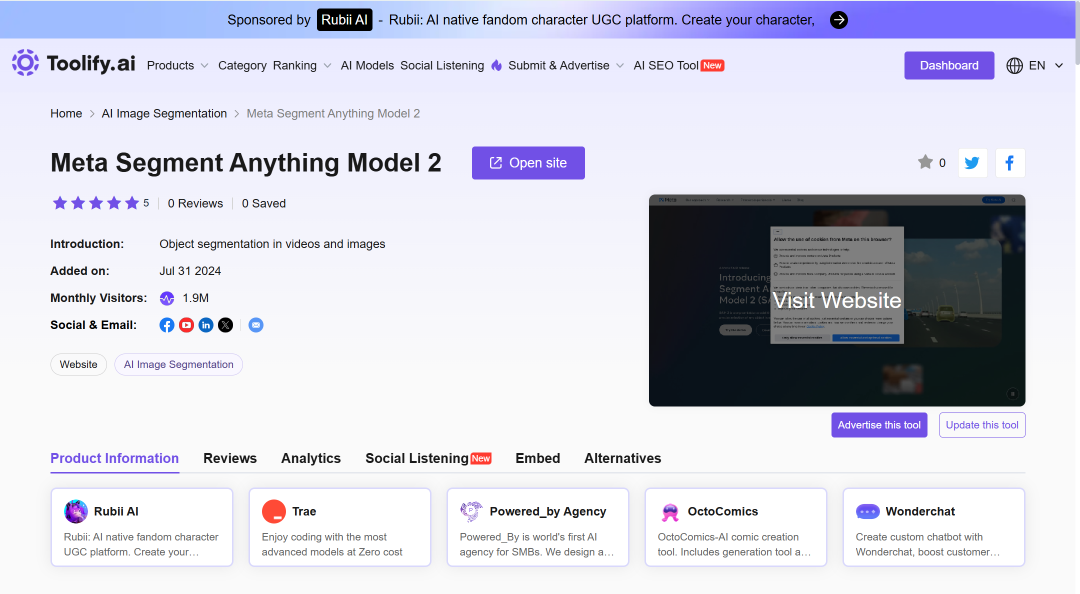Switch to the Social Listening tab
The width and height of the screenshot is (1080, 594).
click(428, 458)
